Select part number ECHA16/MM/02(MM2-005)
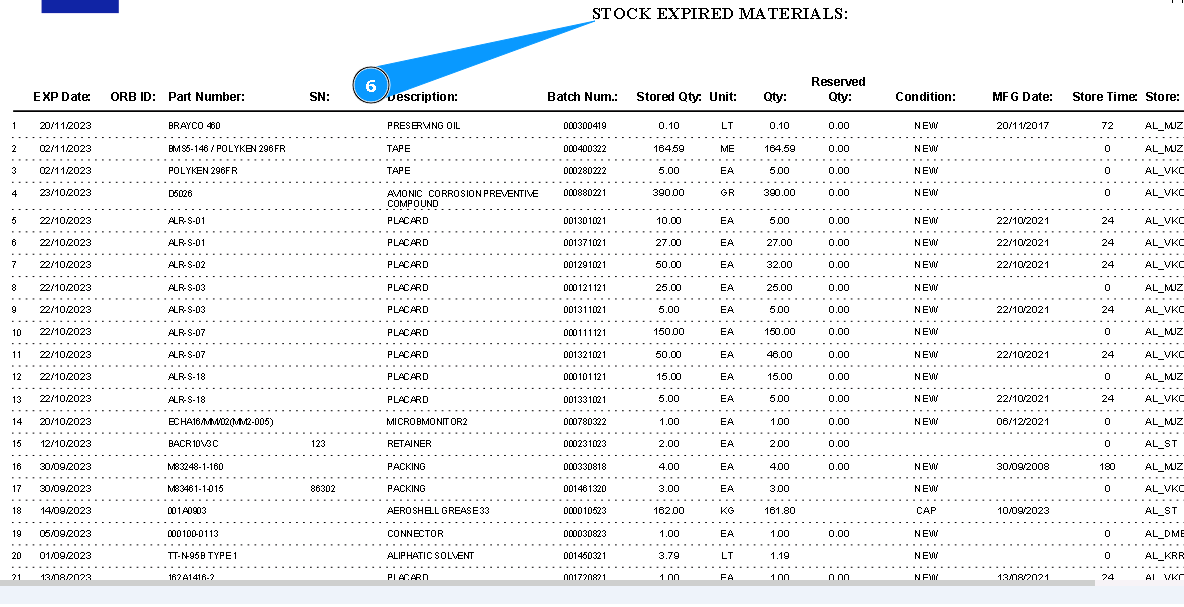This screenshot has height=607, width=1184. [220, 422]
